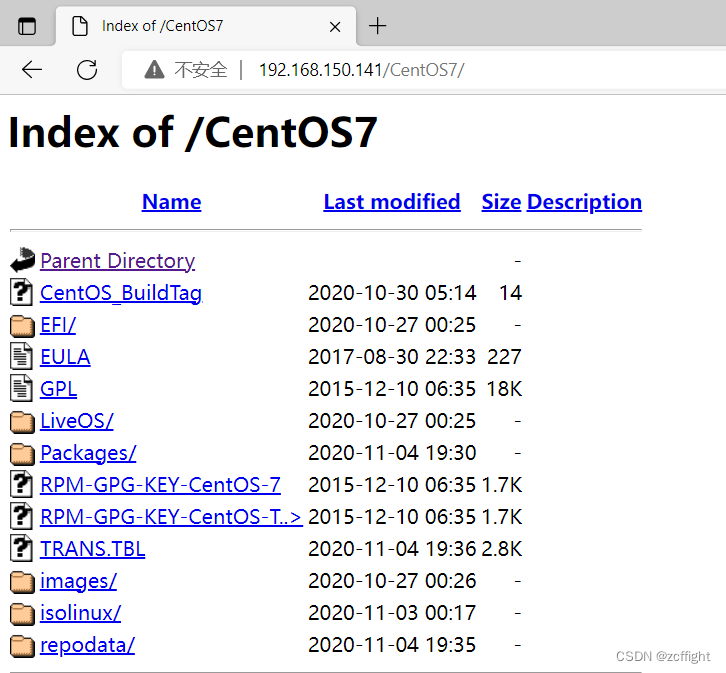Screen dimensions: 726x673
Task: Open the EULA file link
Action: point(65,357)
